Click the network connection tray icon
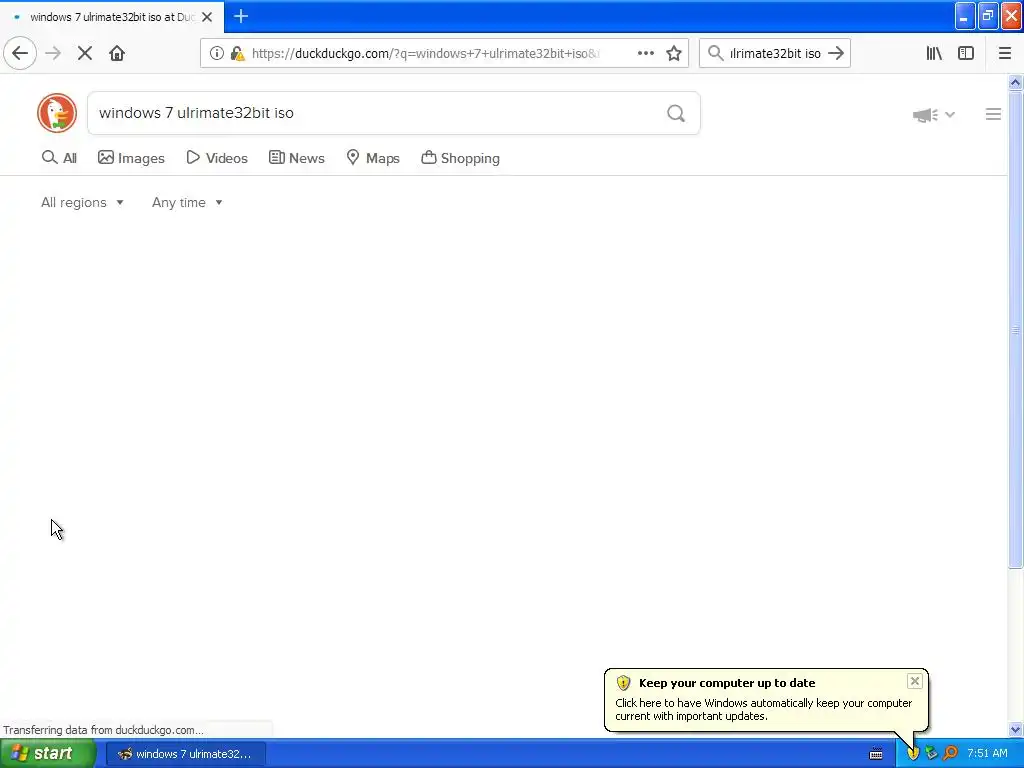1024x768 pixels. coord(931,754)
